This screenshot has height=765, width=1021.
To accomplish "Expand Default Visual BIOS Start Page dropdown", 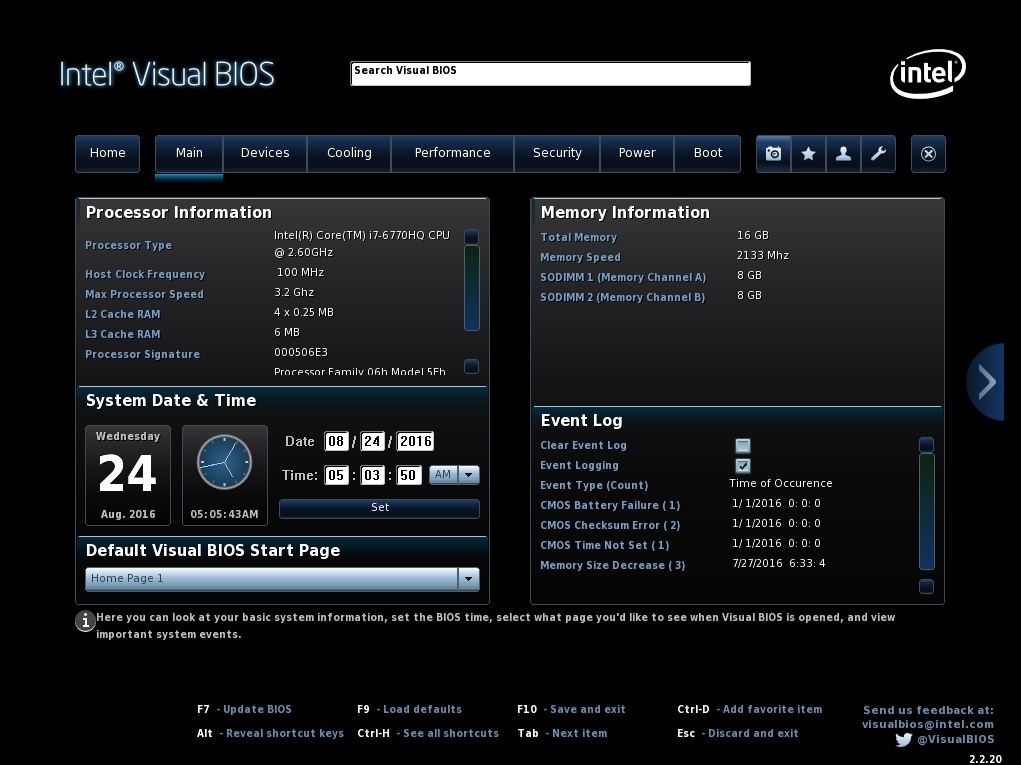I will 468,579.
